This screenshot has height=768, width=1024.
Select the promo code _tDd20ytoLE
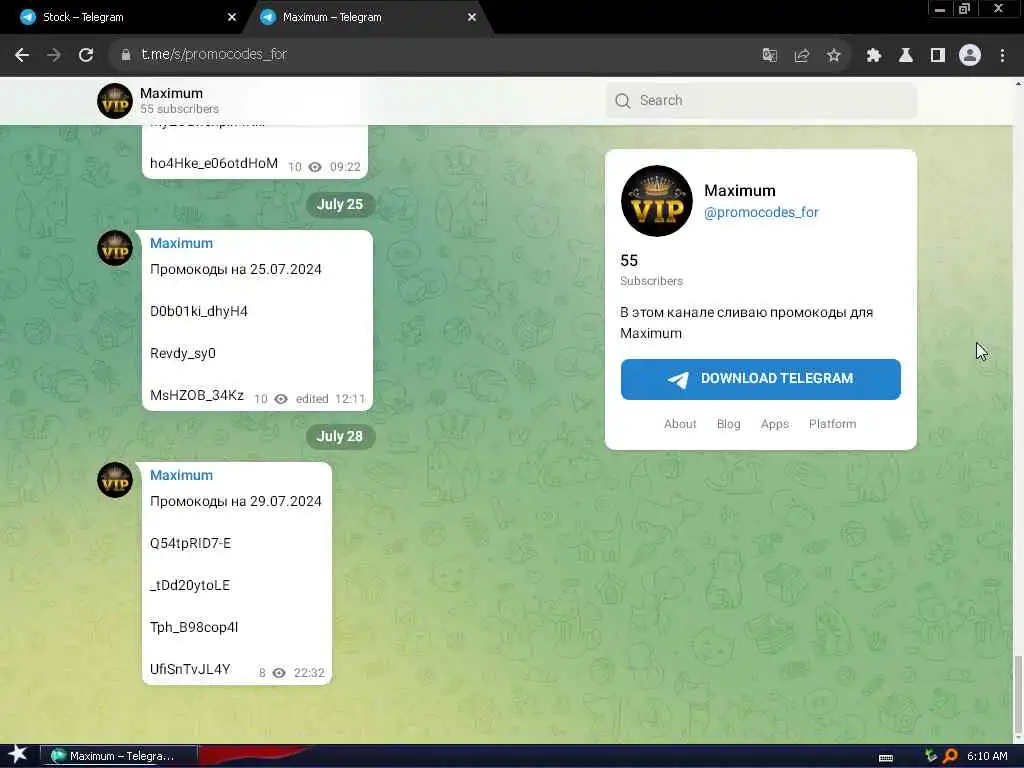tap(189, 585)
